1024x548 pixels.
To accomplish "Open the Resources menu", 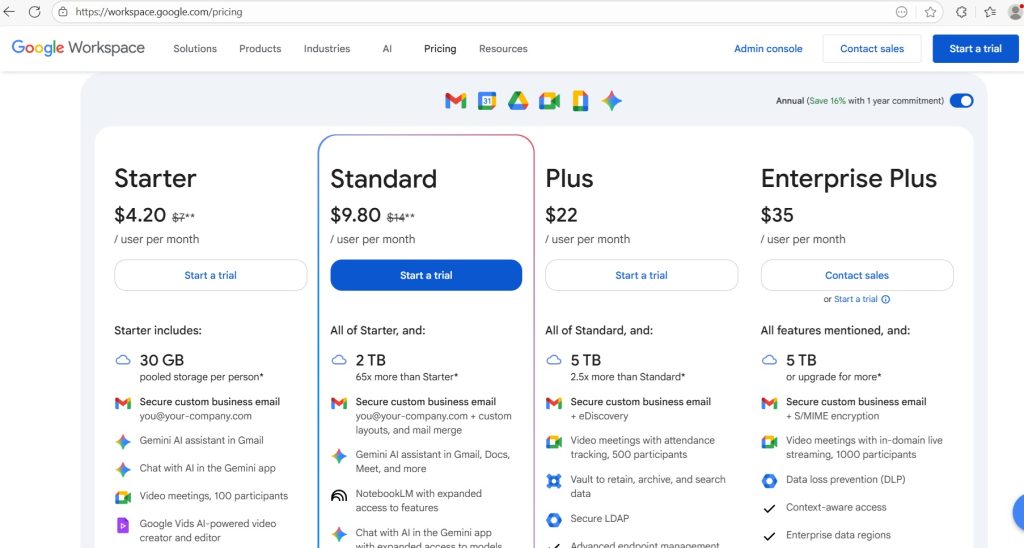I will click(503, 48).
